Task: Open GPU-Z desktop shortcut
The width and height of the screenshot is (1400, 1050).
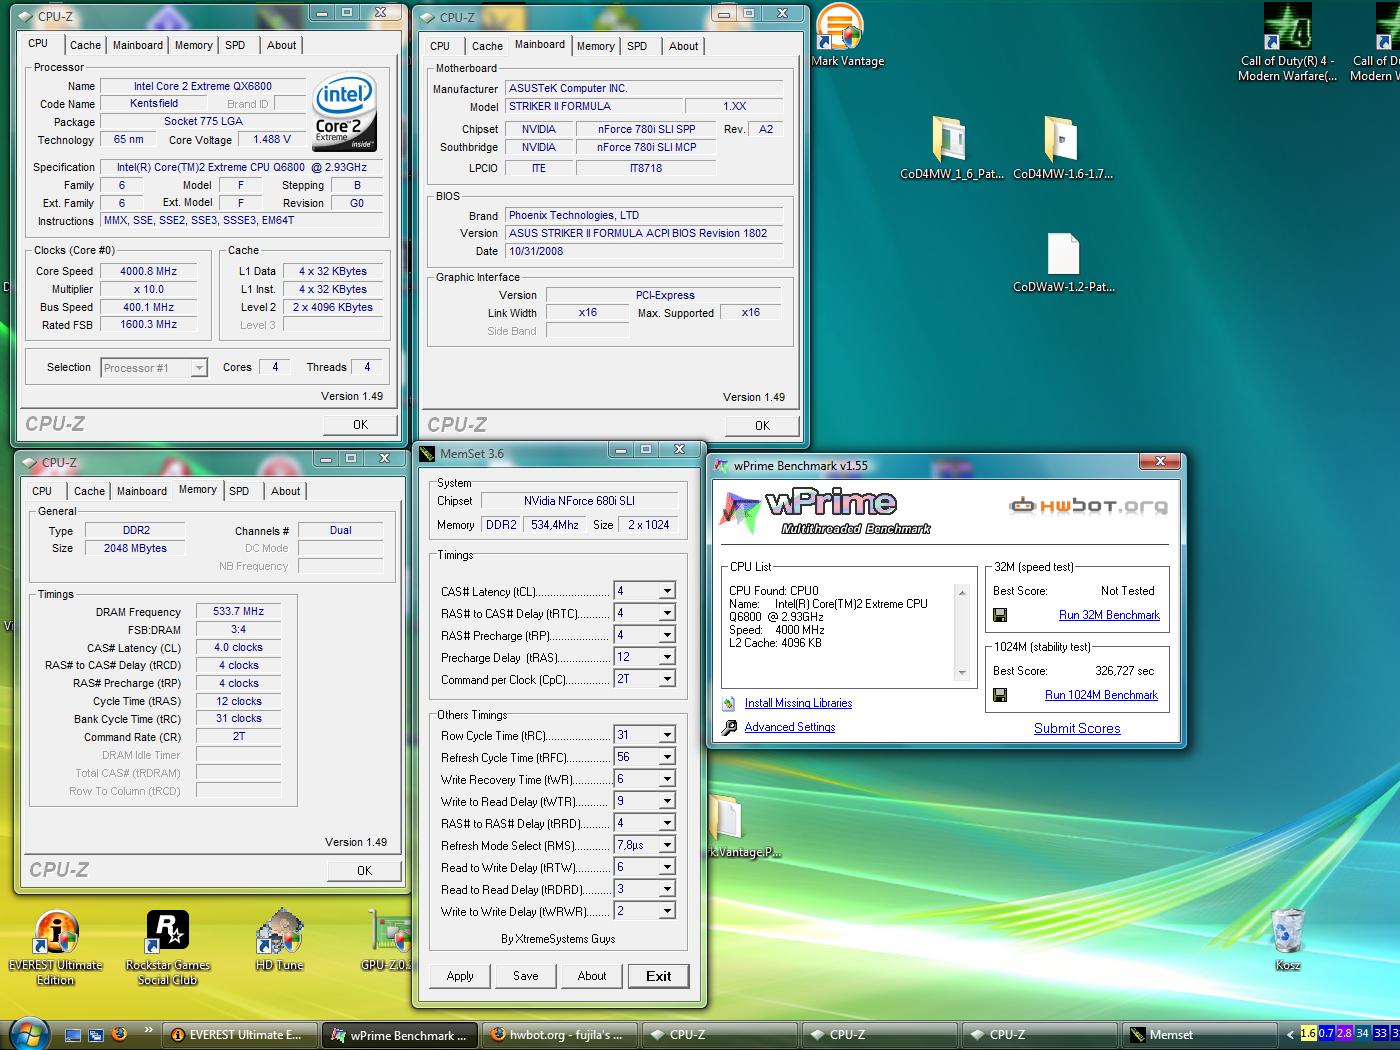Action: coord(388,940)
